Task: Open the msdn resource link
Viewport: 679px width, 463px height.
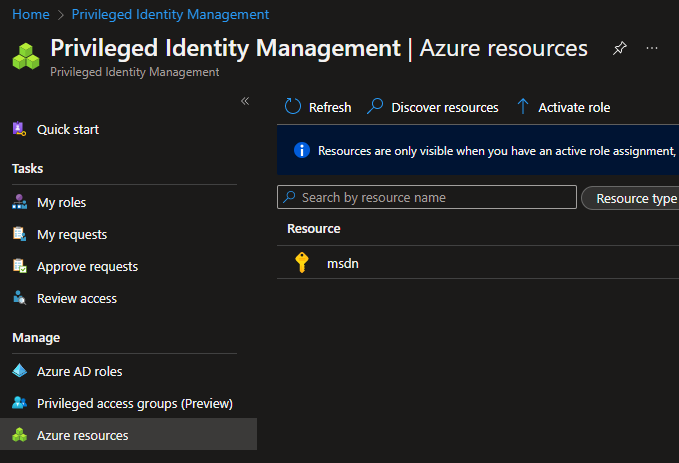Action: [x=343, y=263]
